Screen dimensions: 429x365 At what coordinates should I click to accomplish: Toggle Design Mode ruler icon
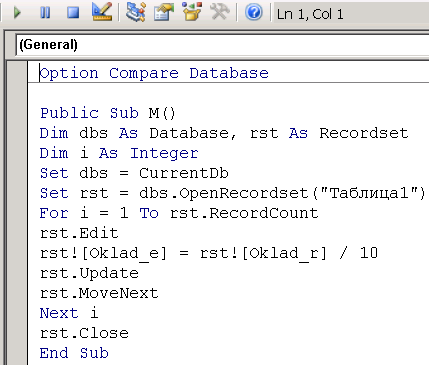[102, 12]
